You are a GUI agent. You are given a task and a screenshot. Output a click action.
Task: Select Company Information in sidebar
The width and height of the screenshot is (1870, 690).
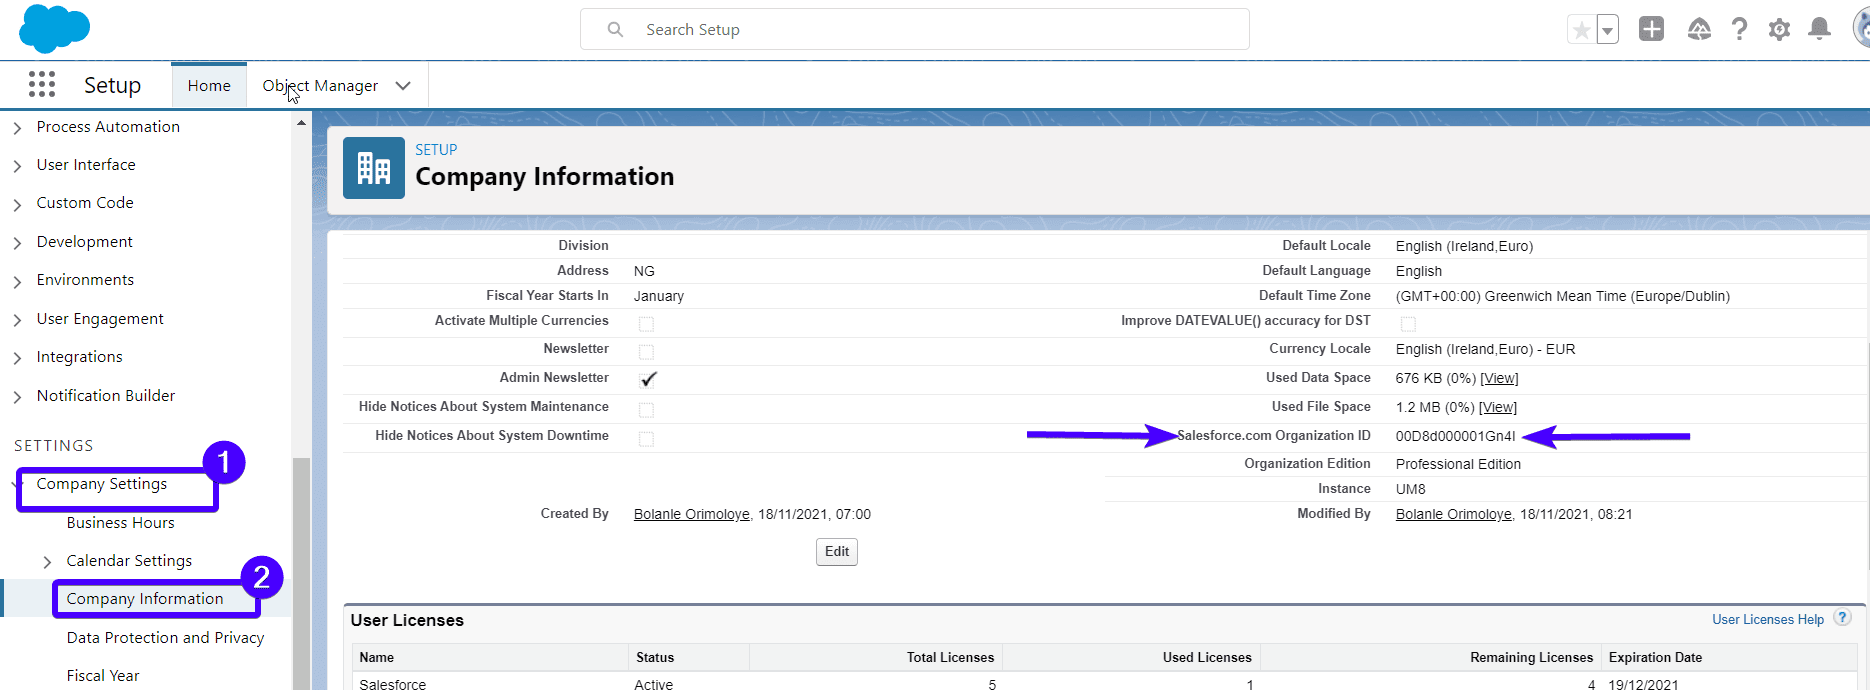(145, 598)
